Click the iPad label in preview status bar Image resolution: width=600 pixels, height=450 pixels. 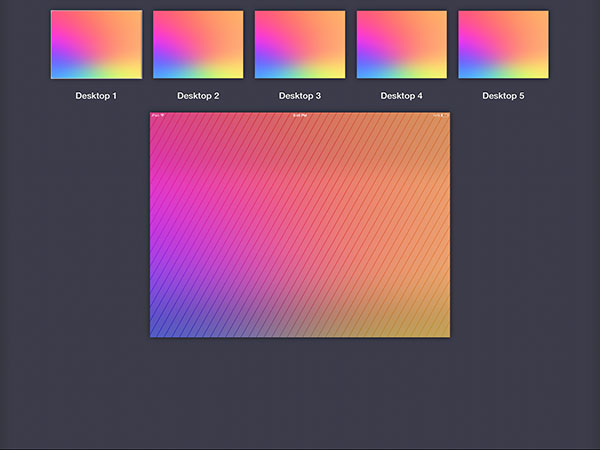click(x=155, y=116)
